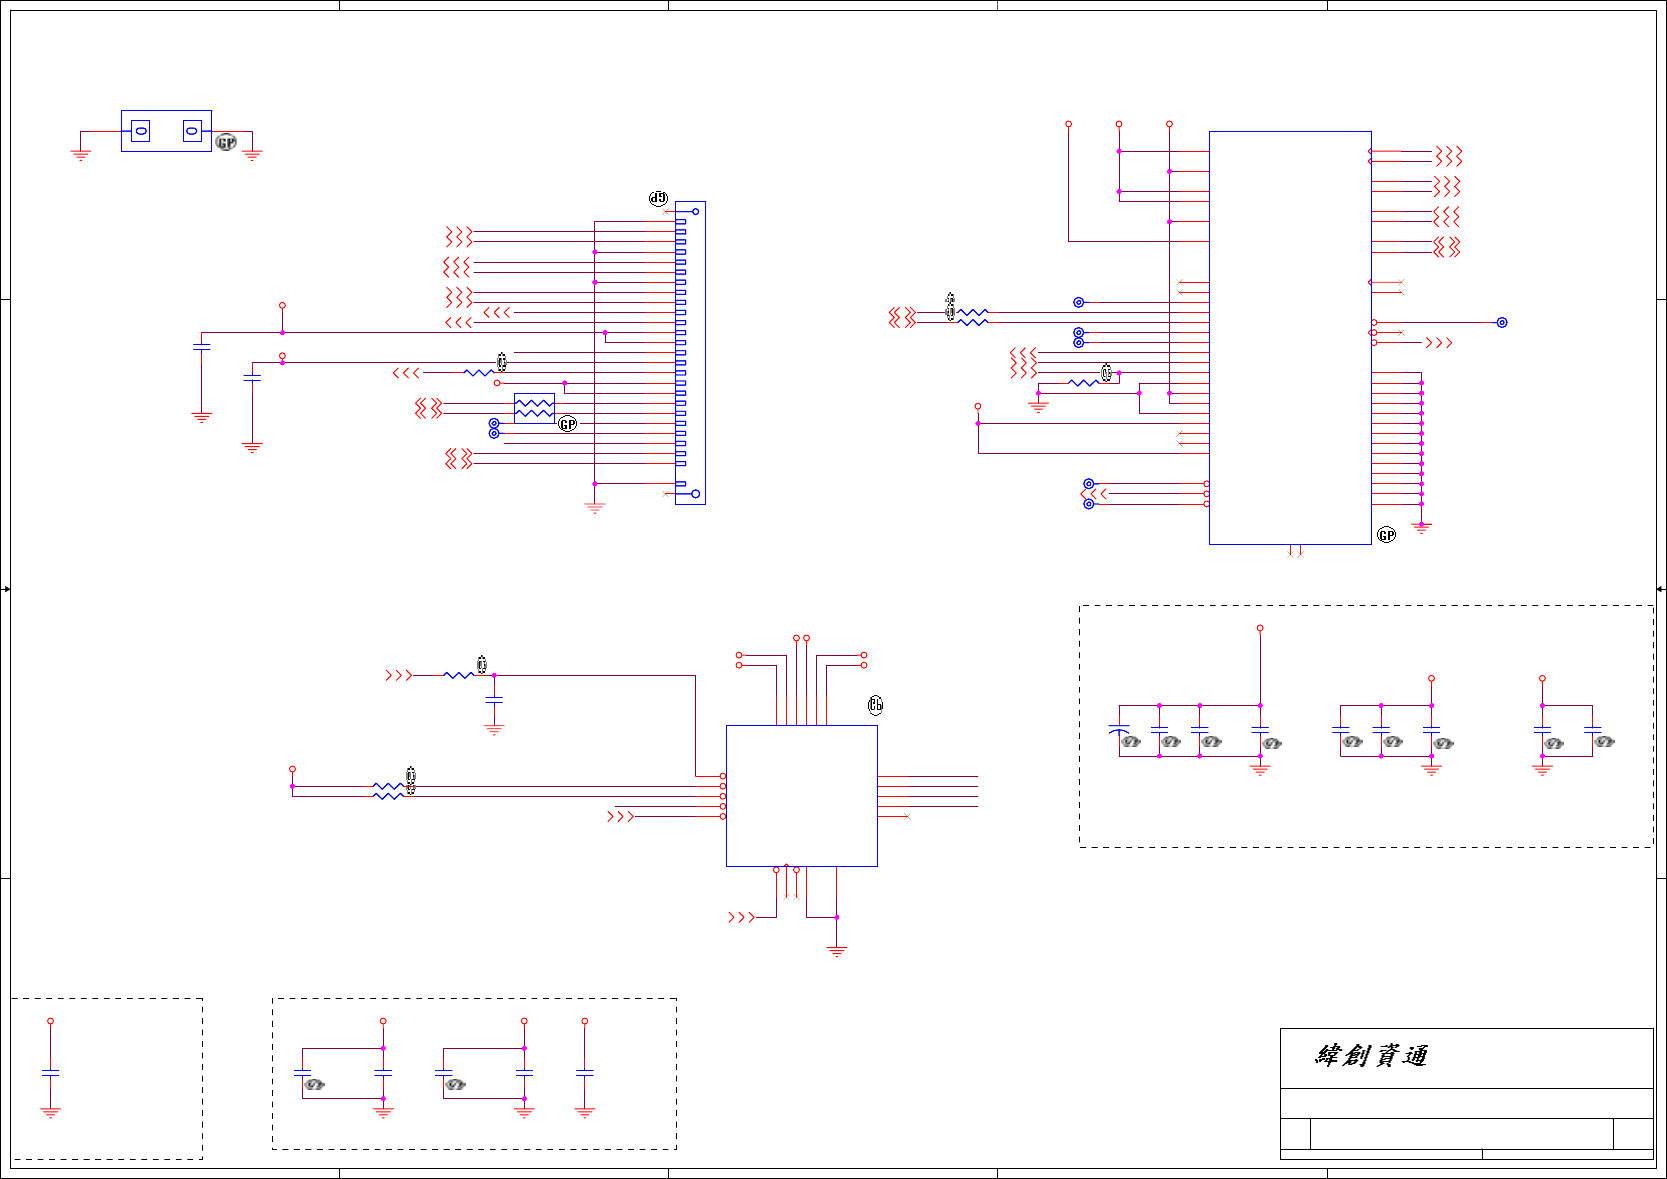Select the large tall IC rectangle body
This screenshot has height=1179, width=1667.
(1290, 338)
